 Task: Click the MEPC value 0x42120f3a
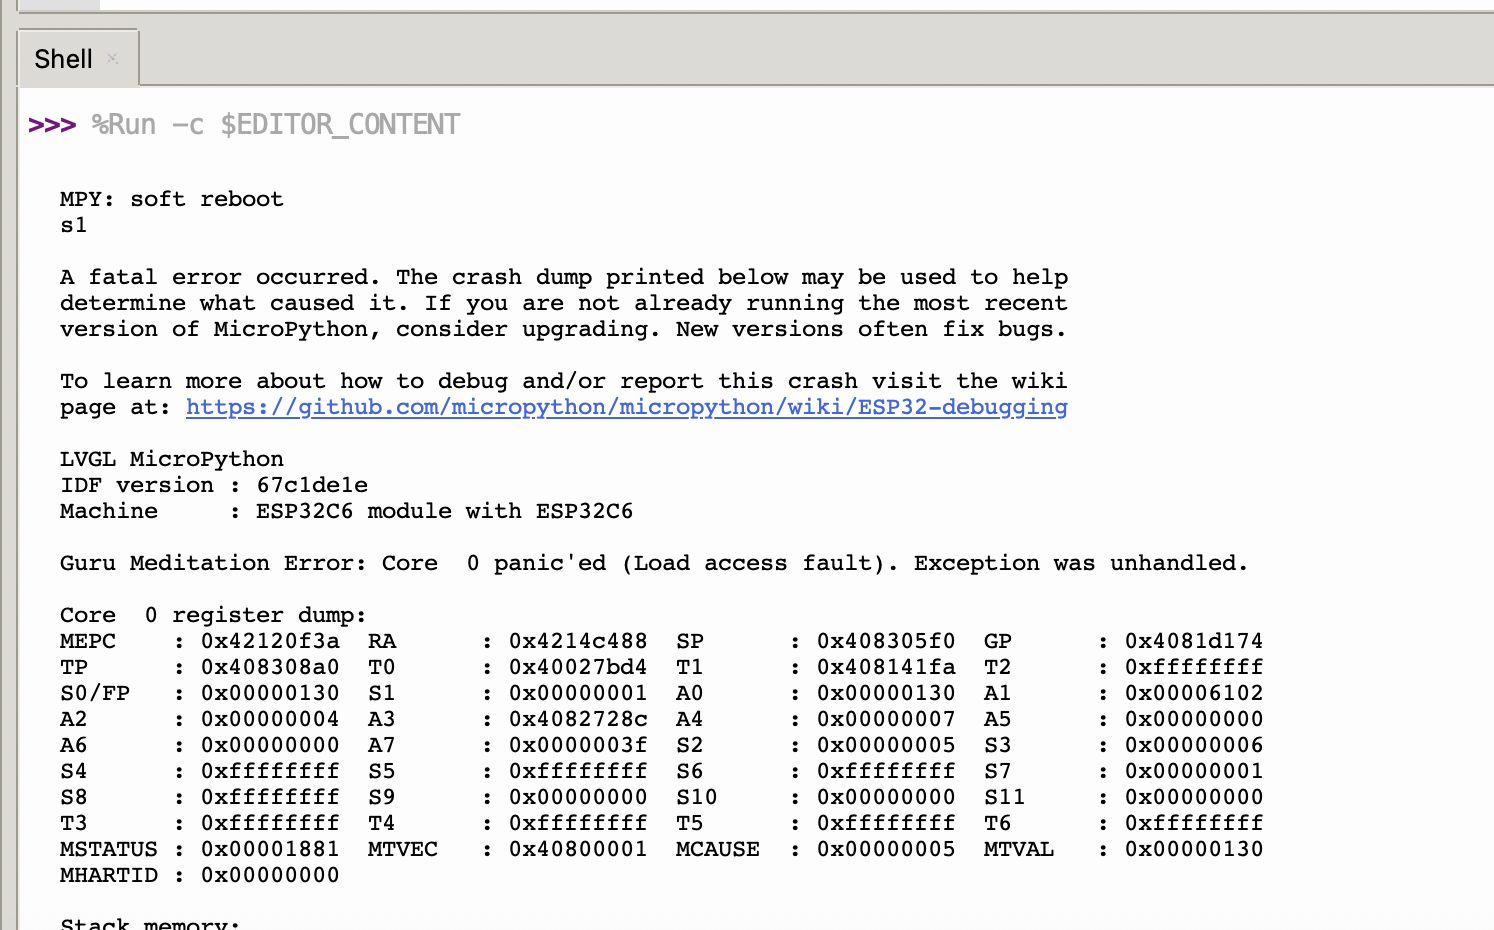point(270,641)
